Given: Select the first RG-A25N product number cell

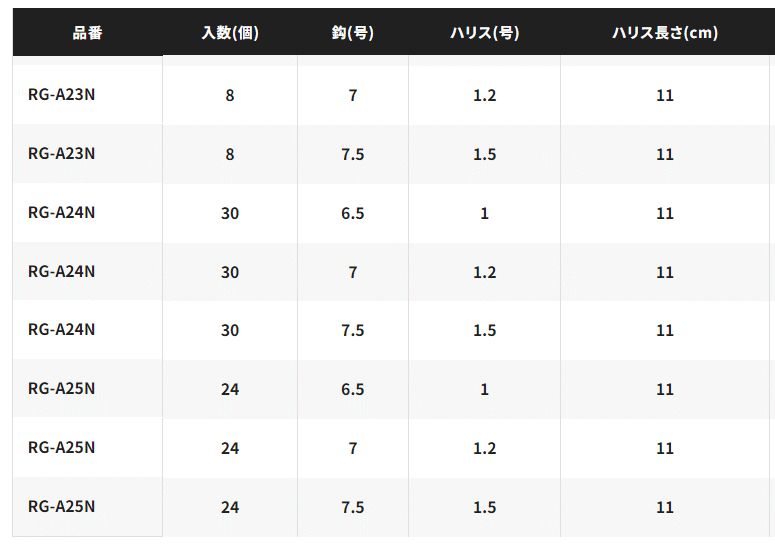Looking at the screenshot, I should (62, 389).
